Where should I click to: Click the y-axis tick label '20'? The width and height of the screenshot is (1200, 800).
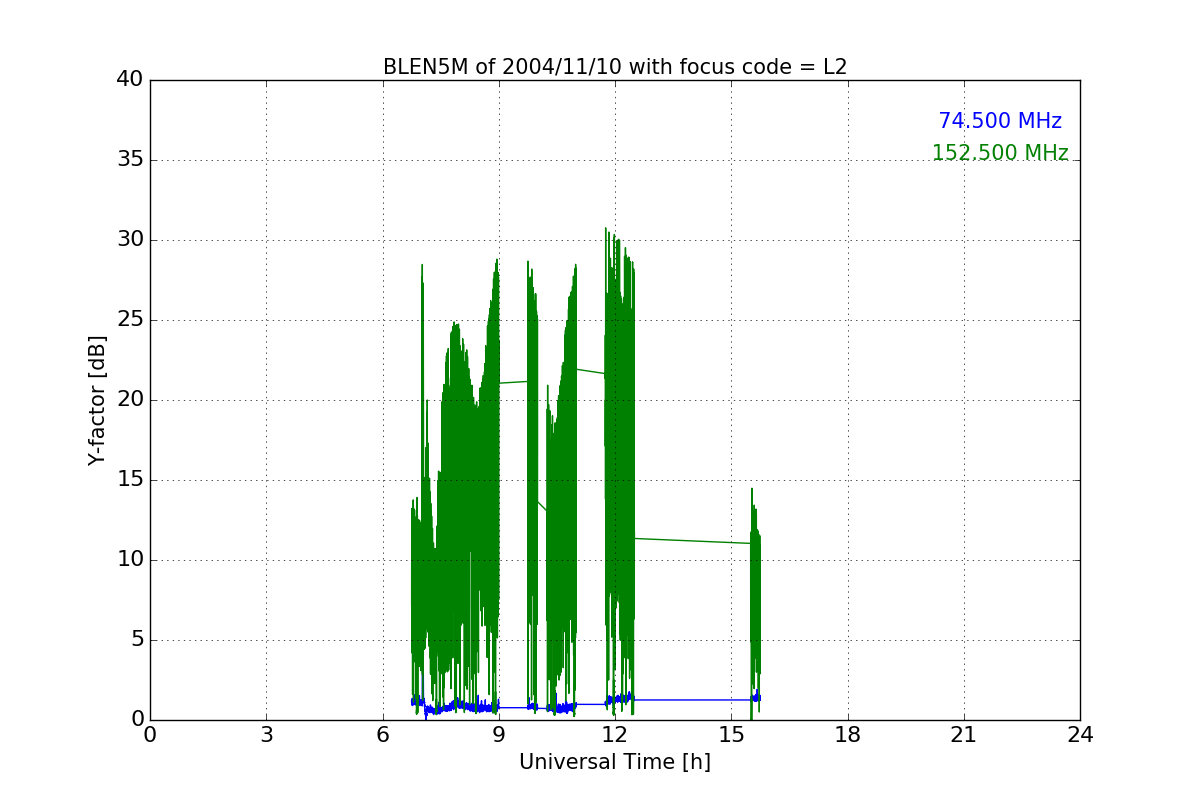(130, 399)
